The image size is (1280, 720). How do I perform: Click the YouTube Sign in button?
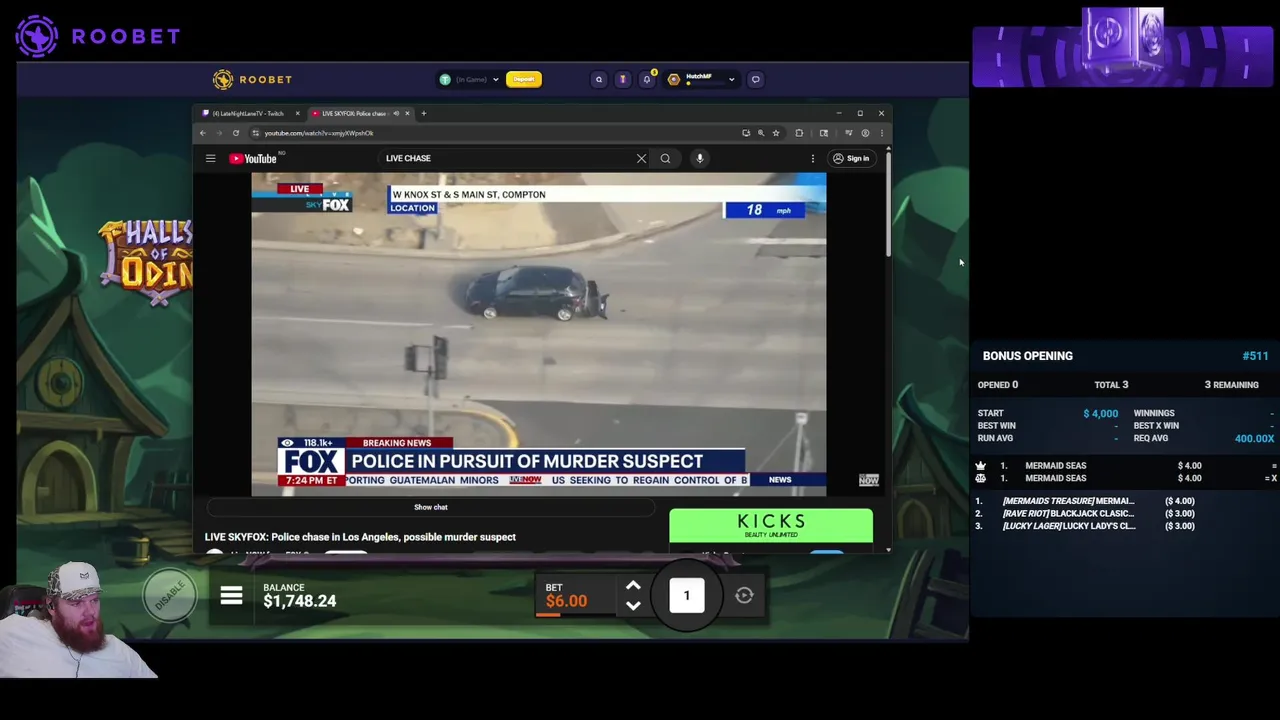[852, 158]
